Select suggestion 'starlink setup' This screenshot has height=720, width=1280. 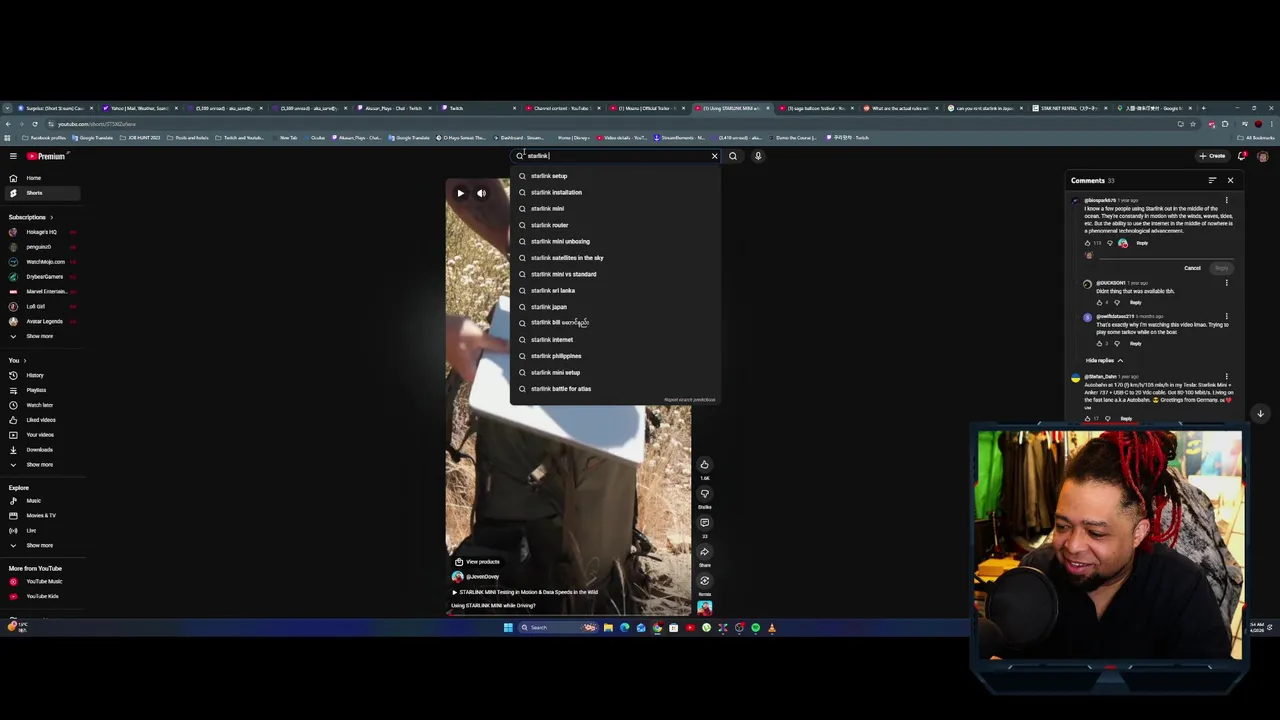point(613,176)
